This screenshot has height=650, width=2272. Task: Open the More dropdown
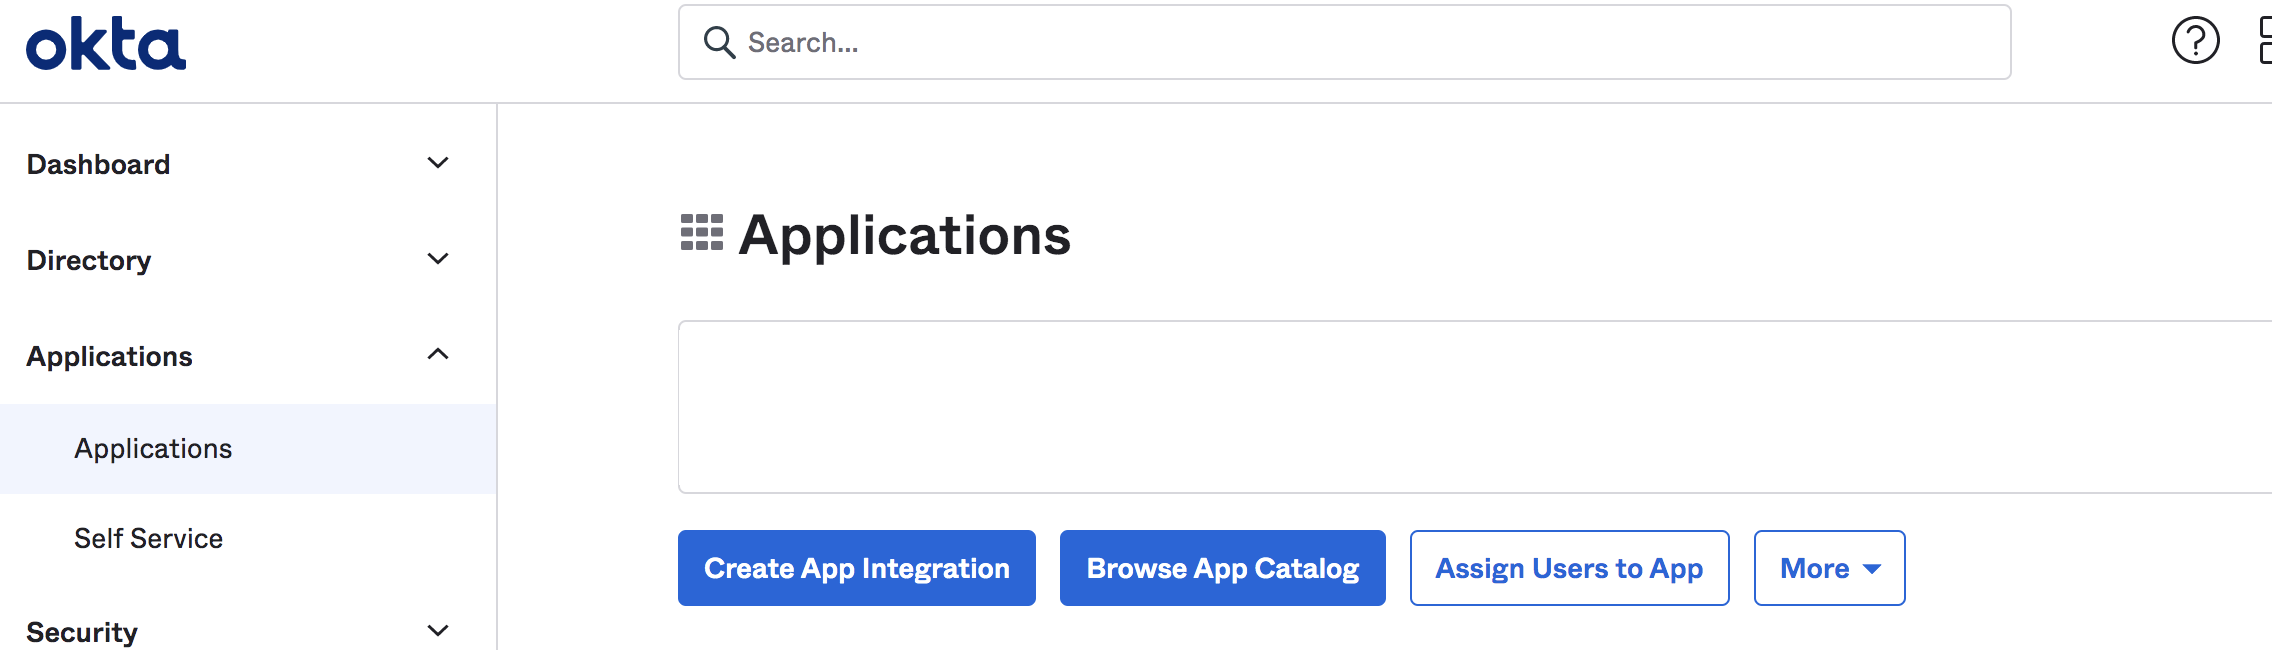1828,568
